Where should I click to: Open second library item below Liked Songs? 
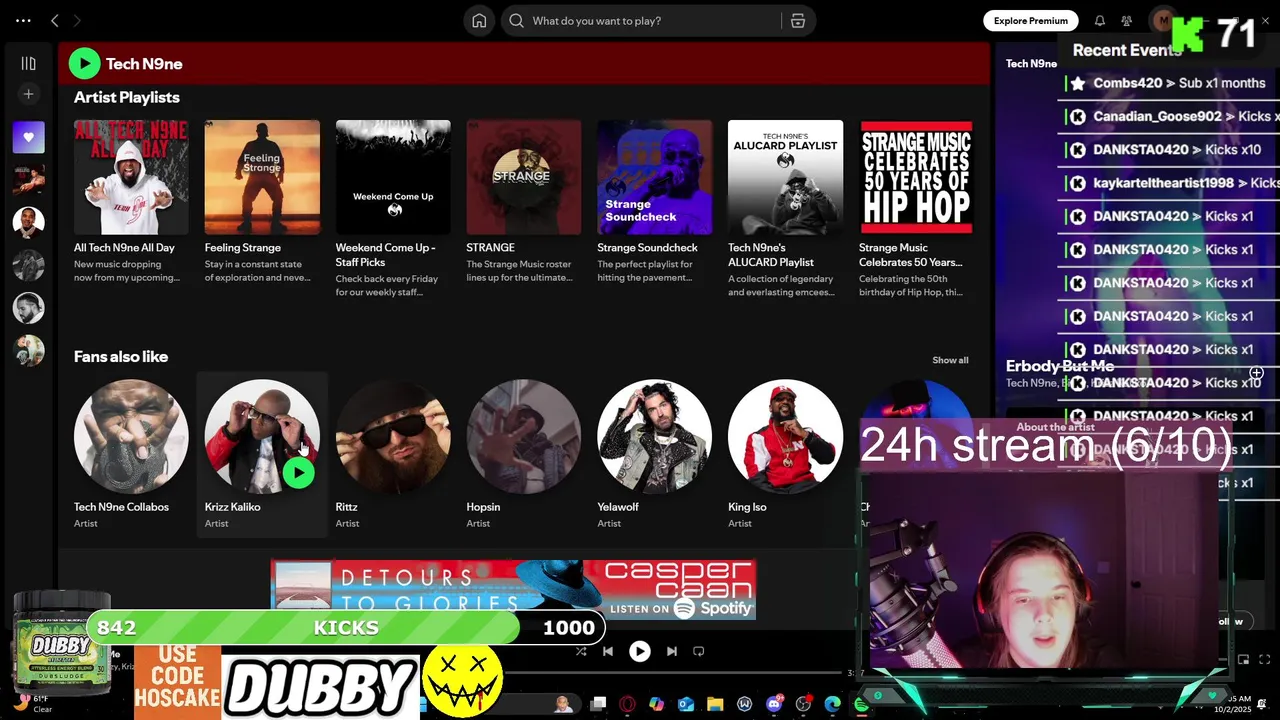(28, 180)
